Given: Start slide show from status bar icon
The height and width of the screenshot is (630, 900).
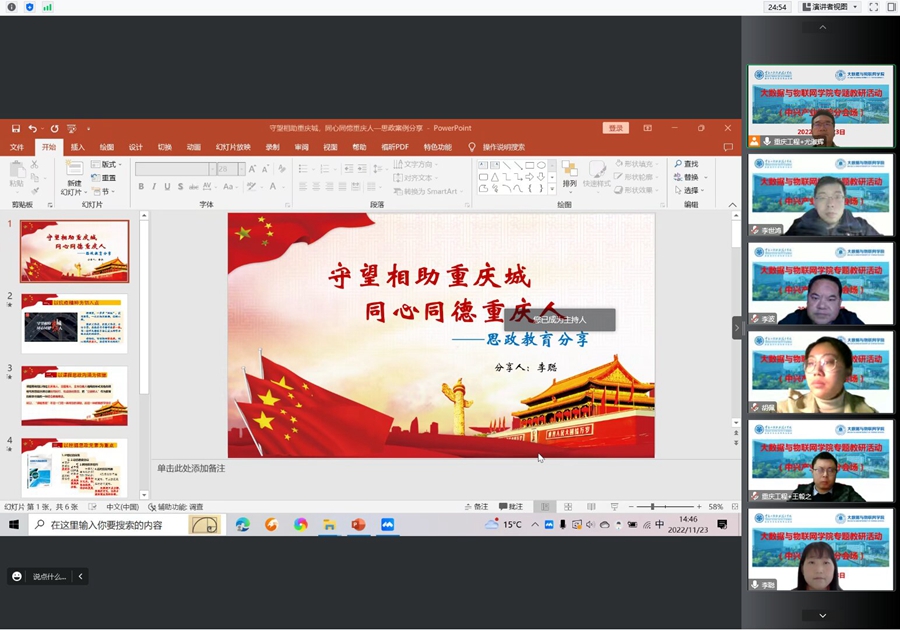Looking at the screenshot, I should point(614,507).
